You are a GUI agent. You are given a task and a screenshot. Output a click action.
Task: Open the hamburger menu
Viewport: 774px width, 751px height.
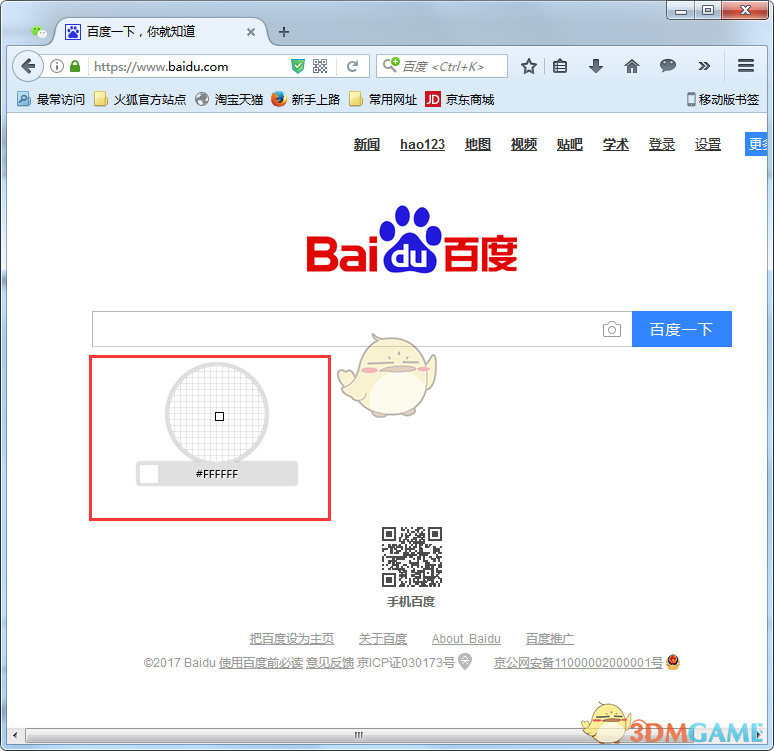(745, 66)
